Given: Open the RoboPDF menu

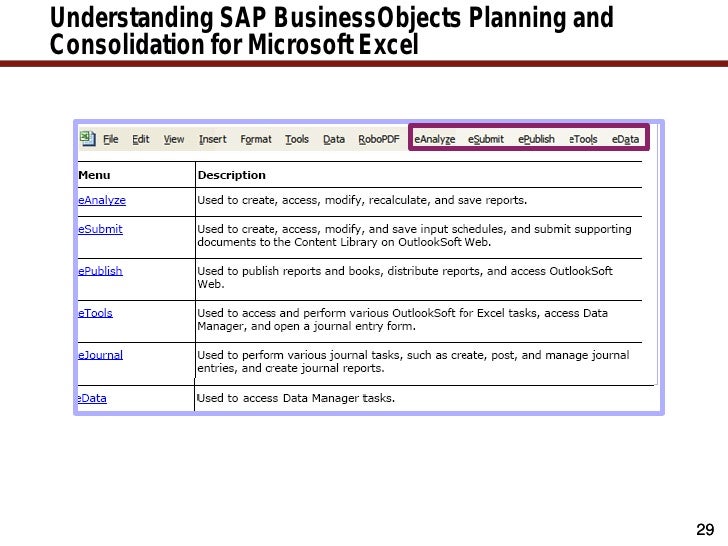Looking at the screenshot, I should tap(379, 139).
